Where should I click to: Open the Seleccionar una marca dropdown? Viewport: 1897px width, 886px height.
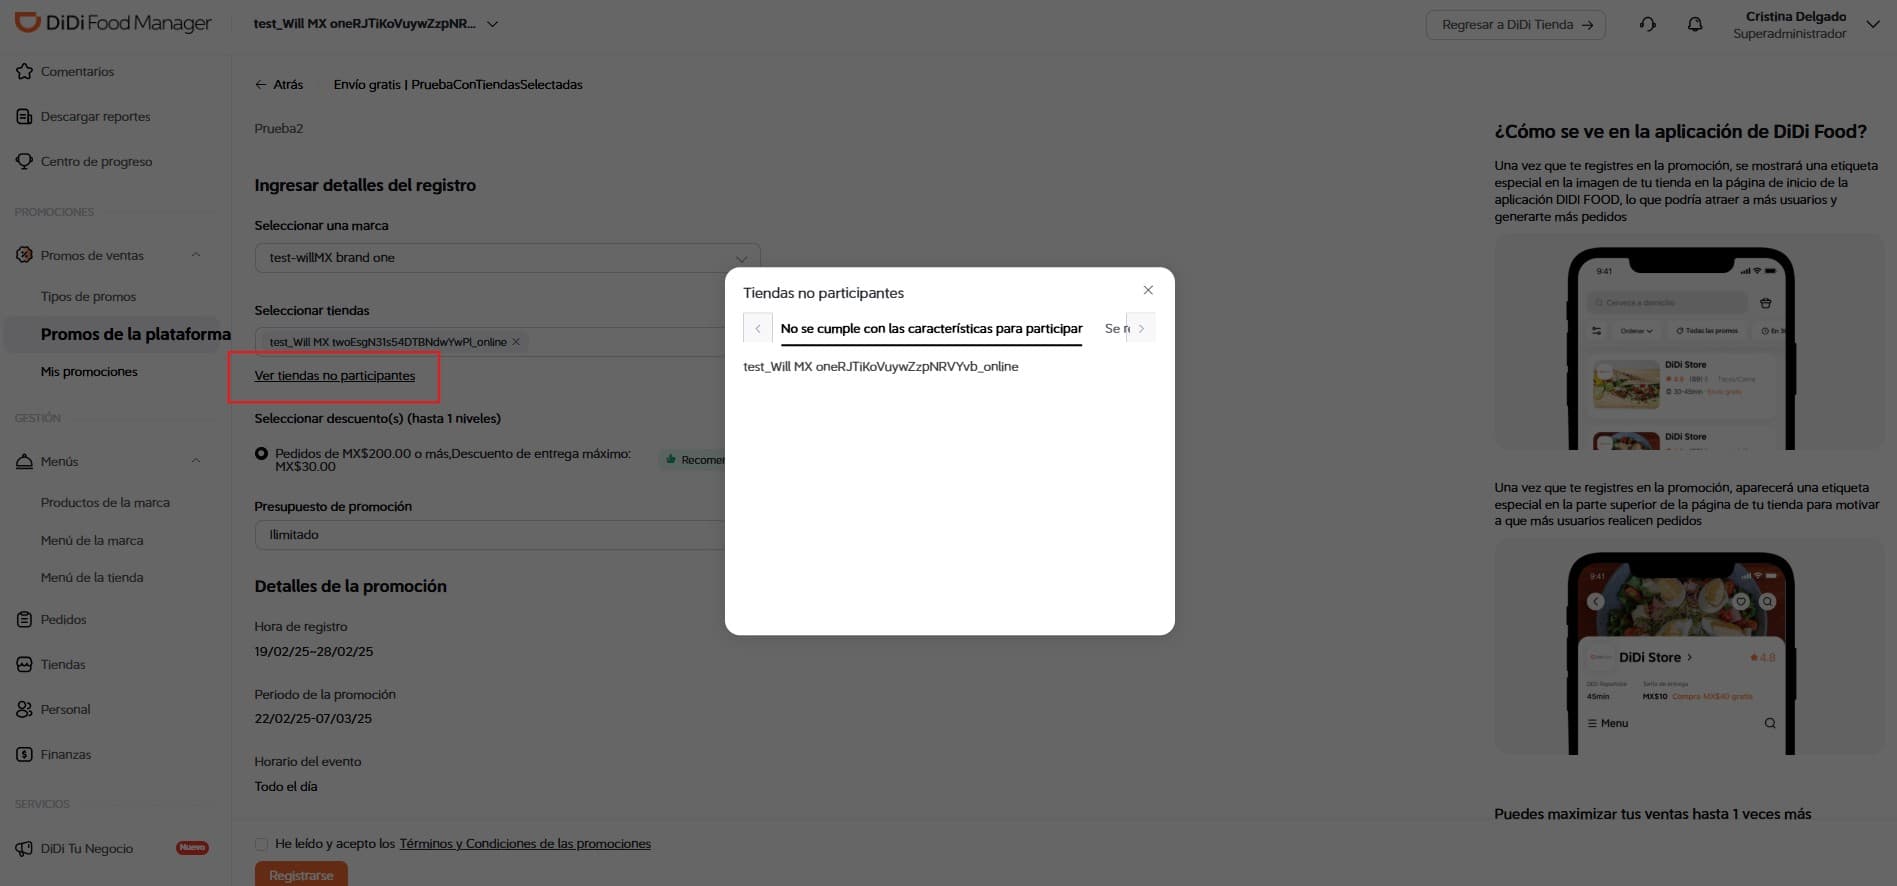coord(507,258)
